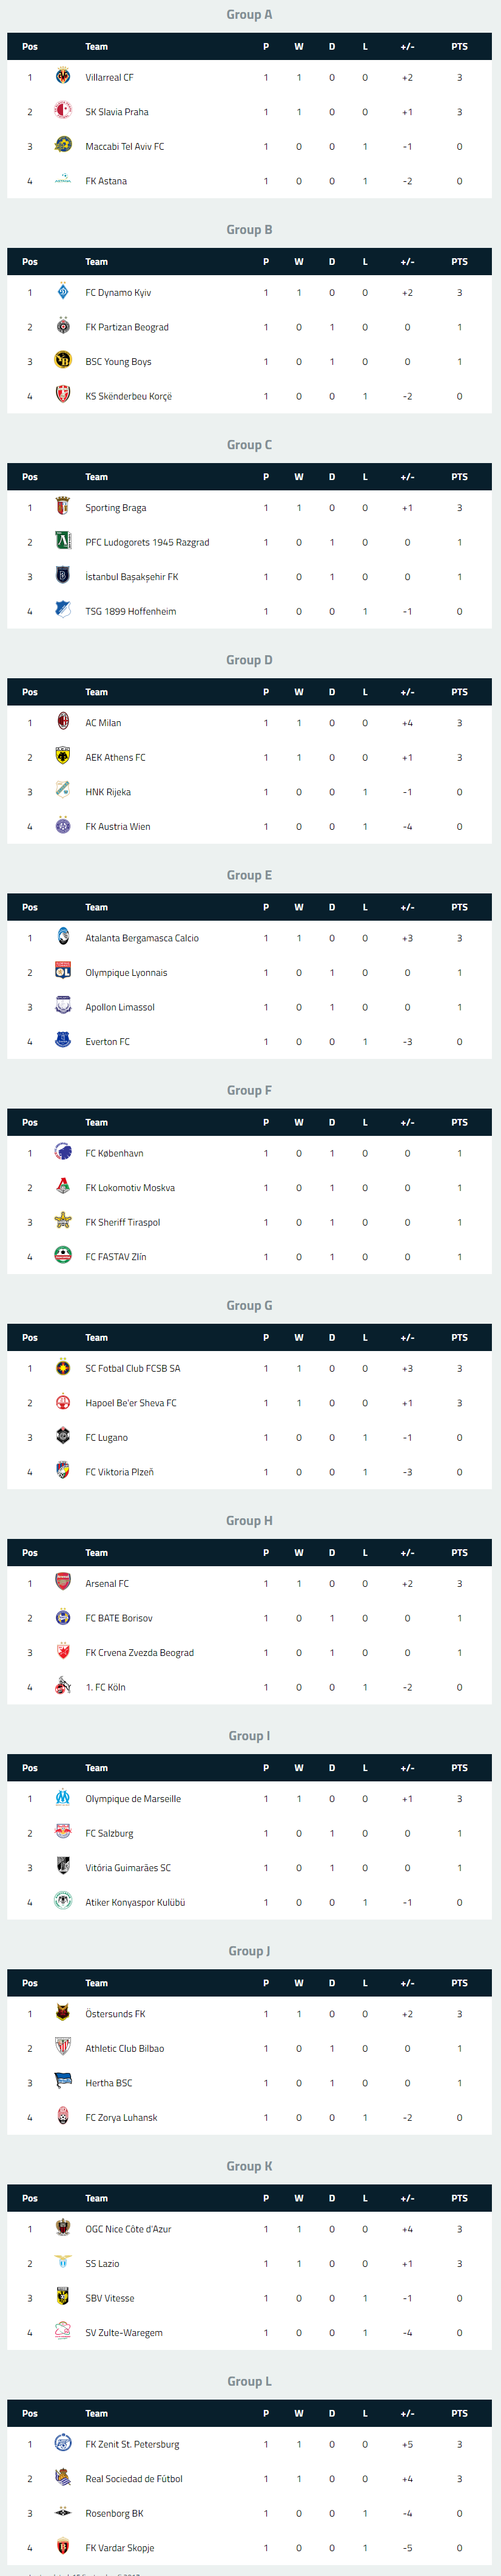Open the FC København team link
The width and height of the screenshot is (501, 2576).
tap(114, 1153)
